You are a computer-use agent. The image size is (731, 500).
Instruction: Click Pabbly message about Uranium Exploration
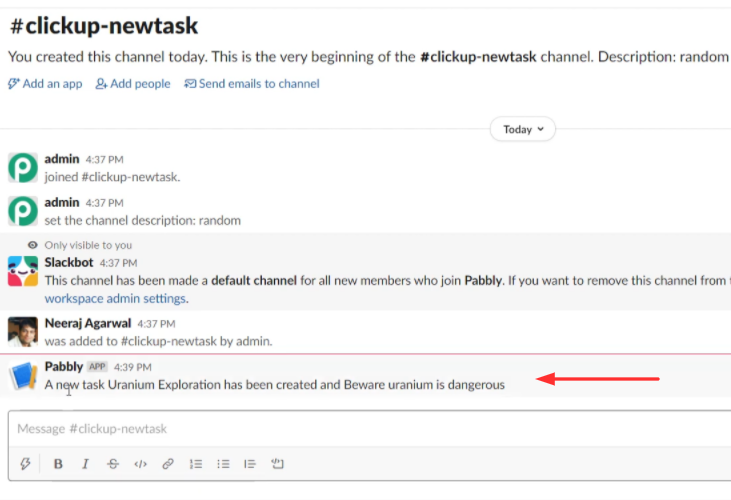tap(275, 384)
